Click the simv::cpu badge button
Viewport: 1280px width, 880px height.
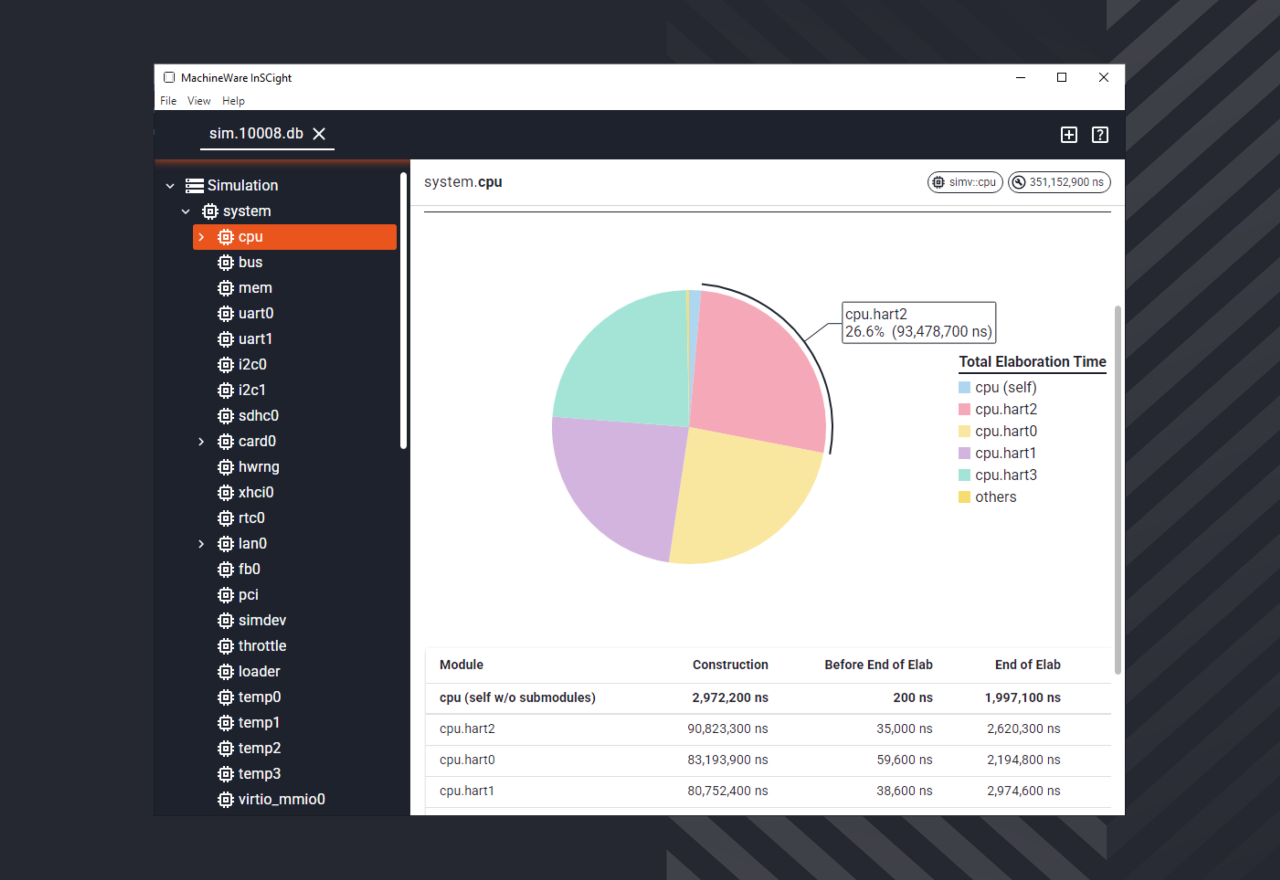[964, 182]
